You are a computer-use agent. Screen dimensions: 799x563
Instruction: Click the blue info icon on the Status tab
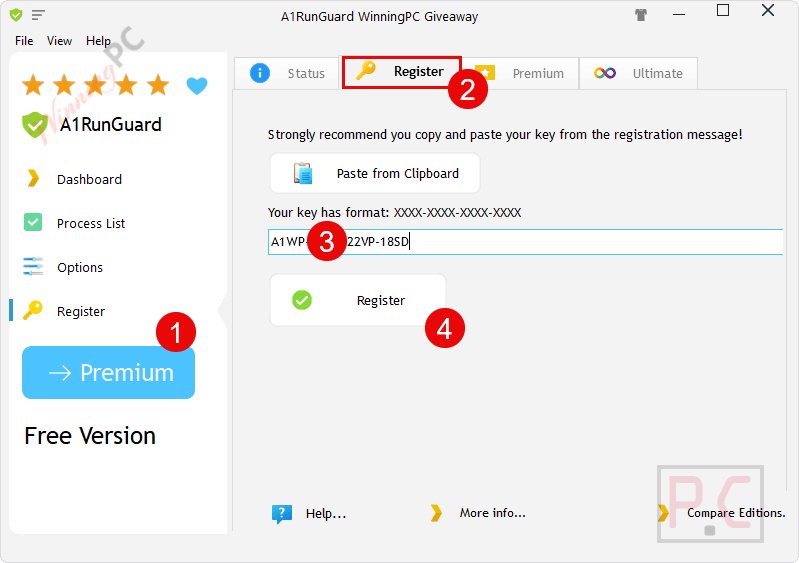(260, 73)
